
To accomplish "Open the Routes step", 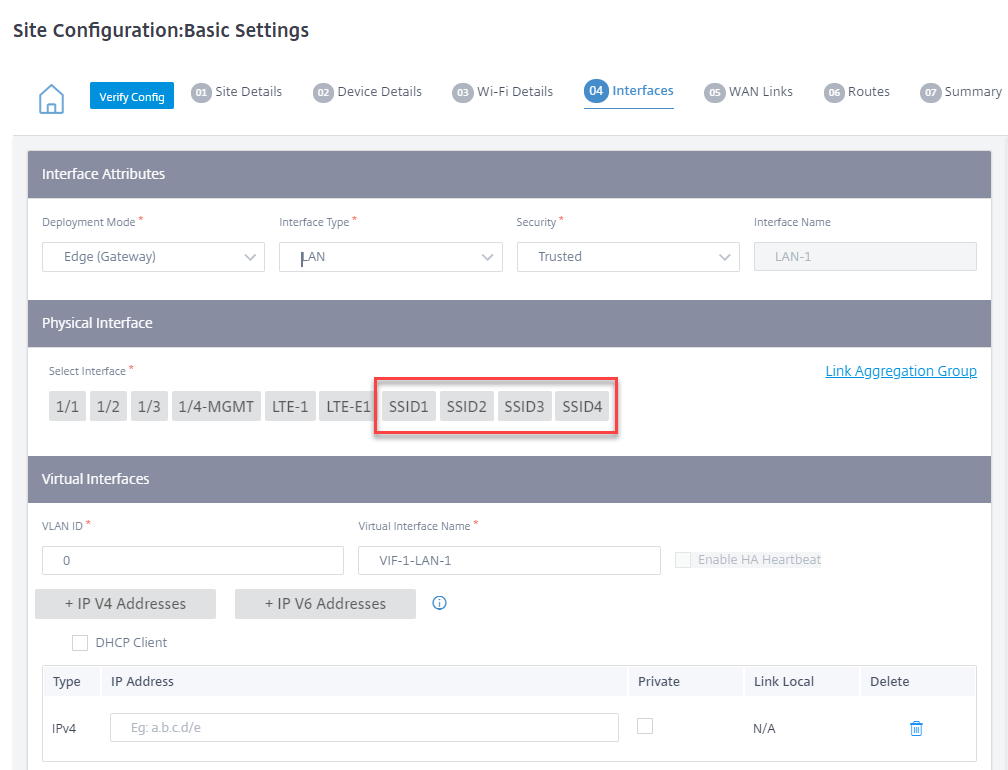I will tap(857, 92).
